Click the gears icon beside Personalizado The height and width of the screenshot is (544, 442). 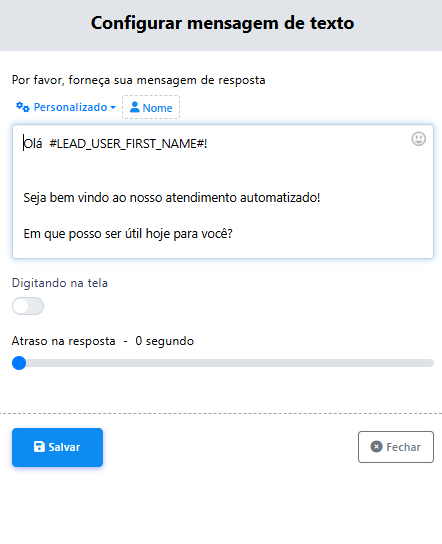(x=23, y=107)
